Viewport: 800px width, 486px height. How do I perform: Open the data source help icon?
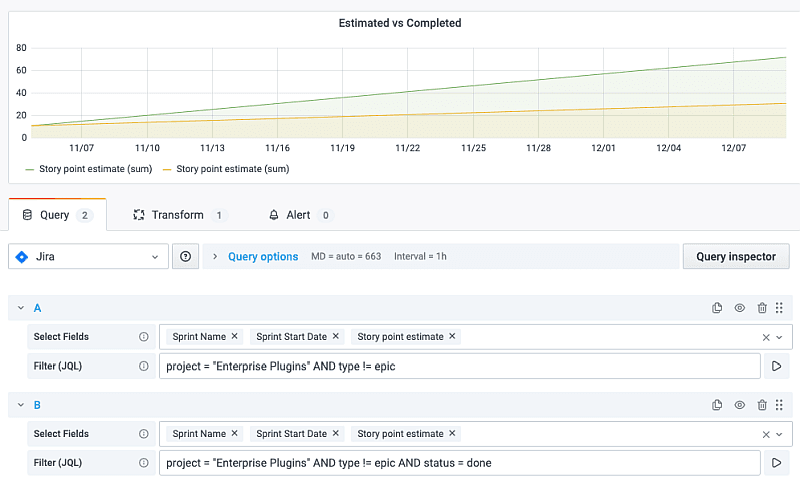pyautogui.click(x=185, y=257)
